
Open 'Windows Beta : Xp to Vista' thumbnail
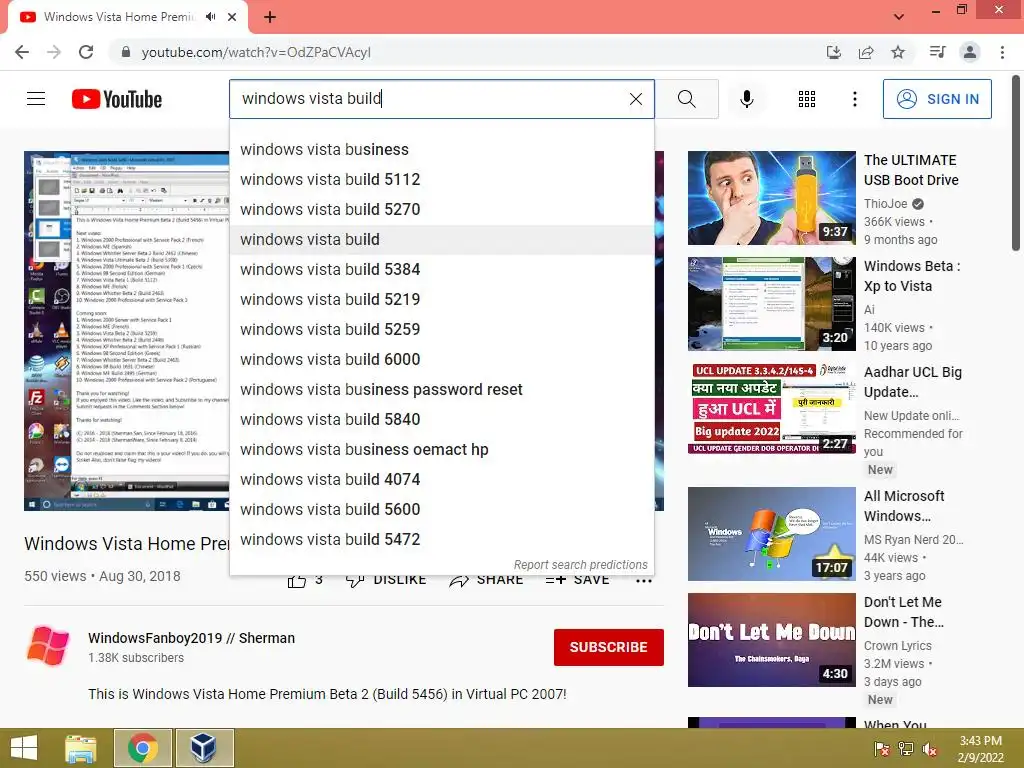[x=771, y=304]
